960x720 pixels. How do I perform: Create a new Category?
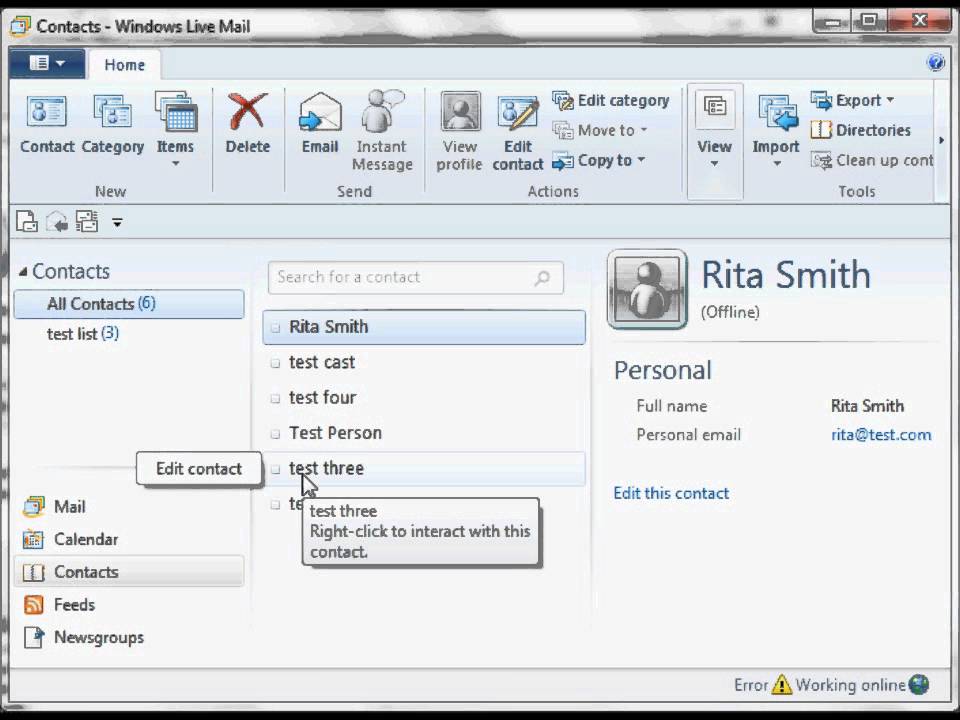point(113,124)
